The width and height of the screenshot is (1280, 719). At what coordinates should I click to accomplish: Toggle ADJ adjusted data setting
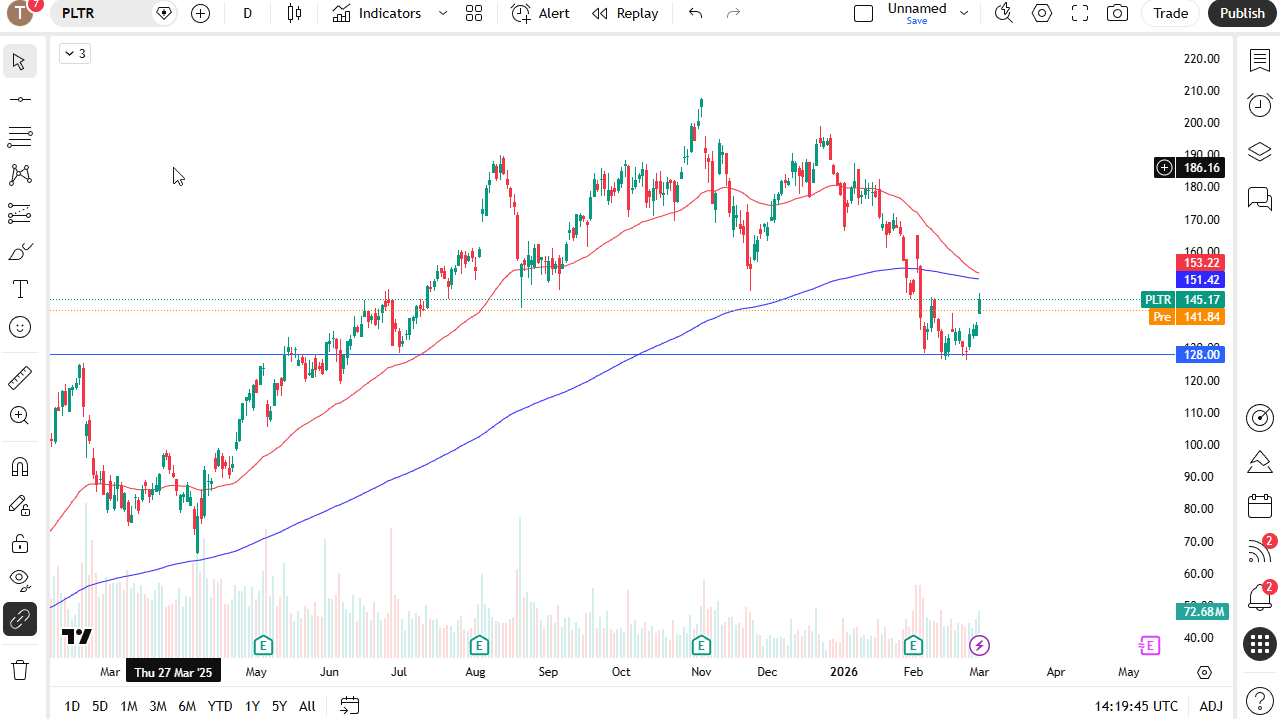tap(1211, 706)
